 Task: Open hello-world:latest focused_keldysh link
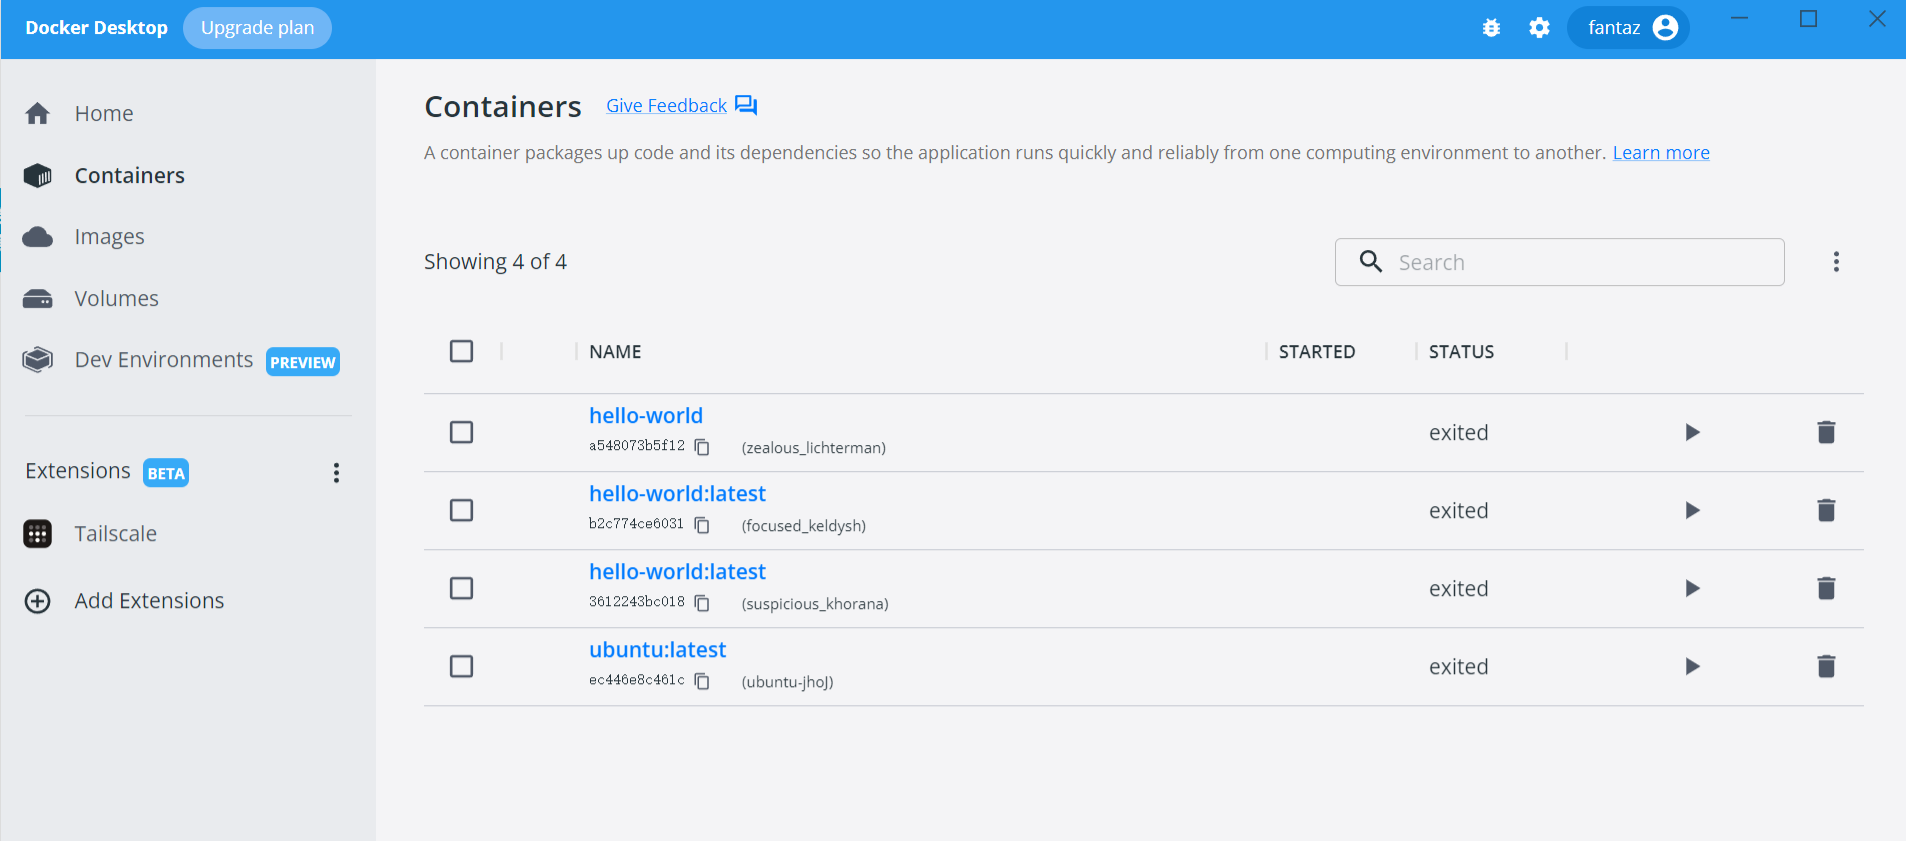(x=677, y=494)
